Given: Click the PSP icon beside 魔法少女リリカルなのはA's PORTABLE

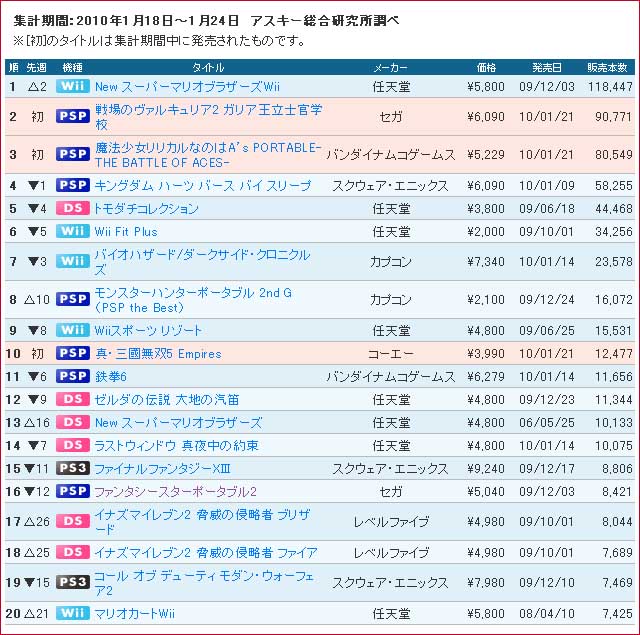Looking at the screenshot, I should pos(73,154).
